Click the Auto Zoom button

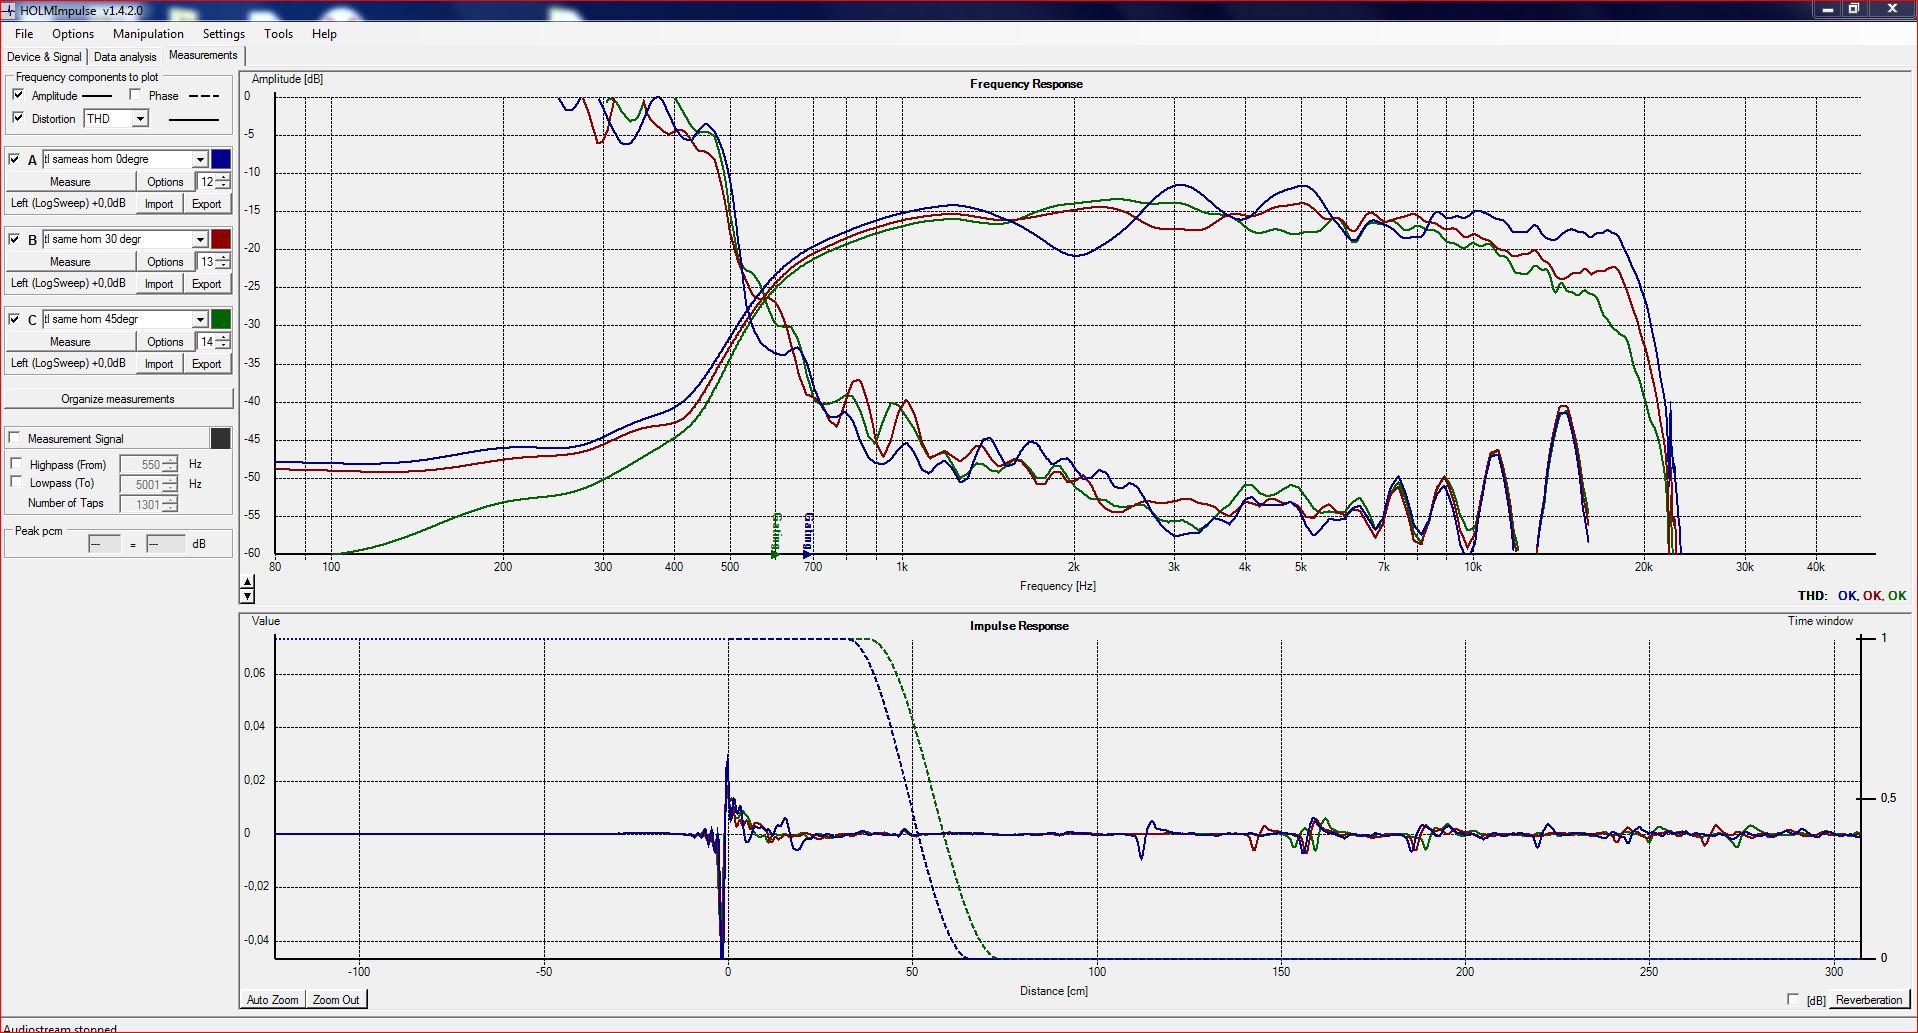(x=272, y=999)
